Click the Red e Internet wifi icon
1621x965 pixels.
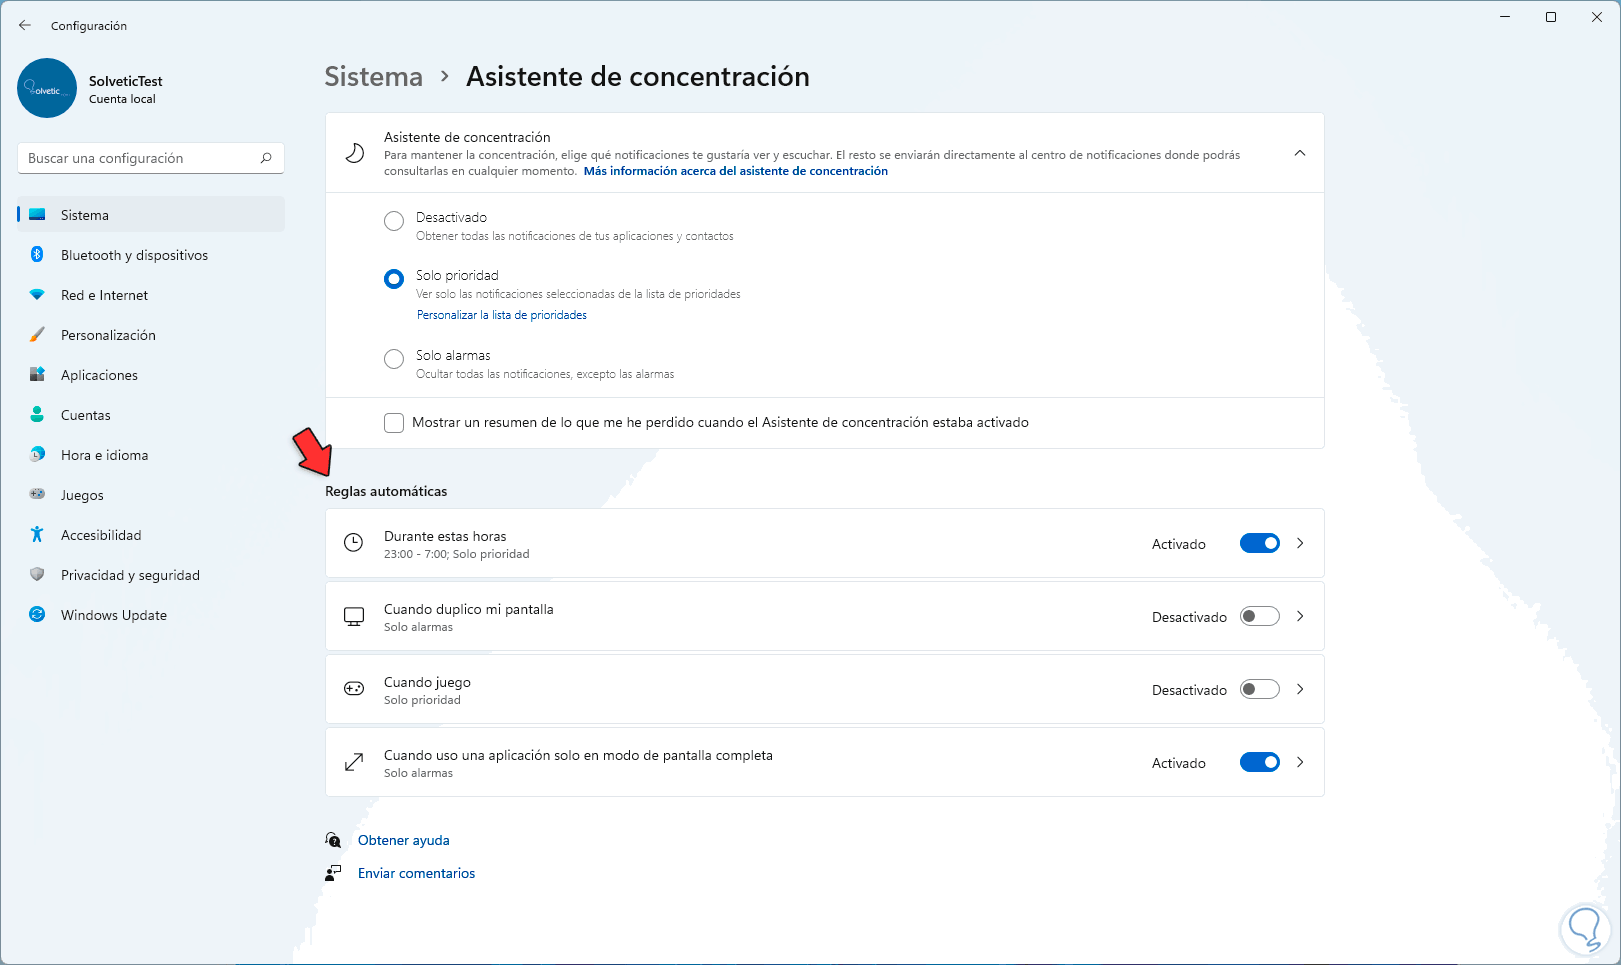pyautogui.click(x=37, y=295)
